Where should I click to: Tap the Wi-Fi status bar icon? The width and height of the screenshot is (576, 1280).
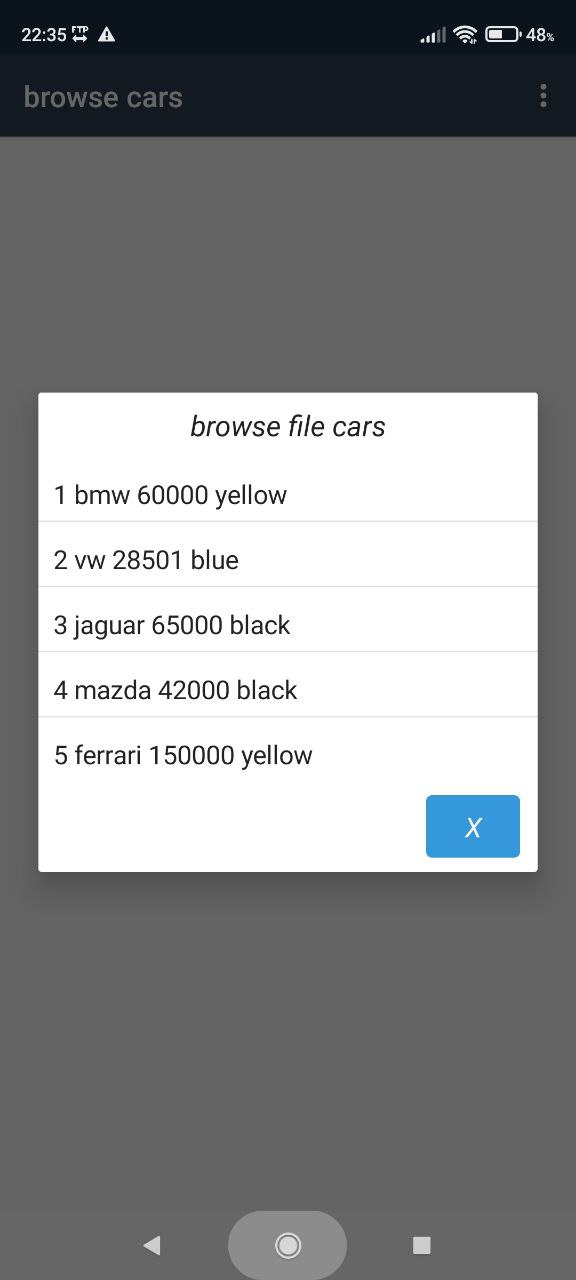pos(465,34)
